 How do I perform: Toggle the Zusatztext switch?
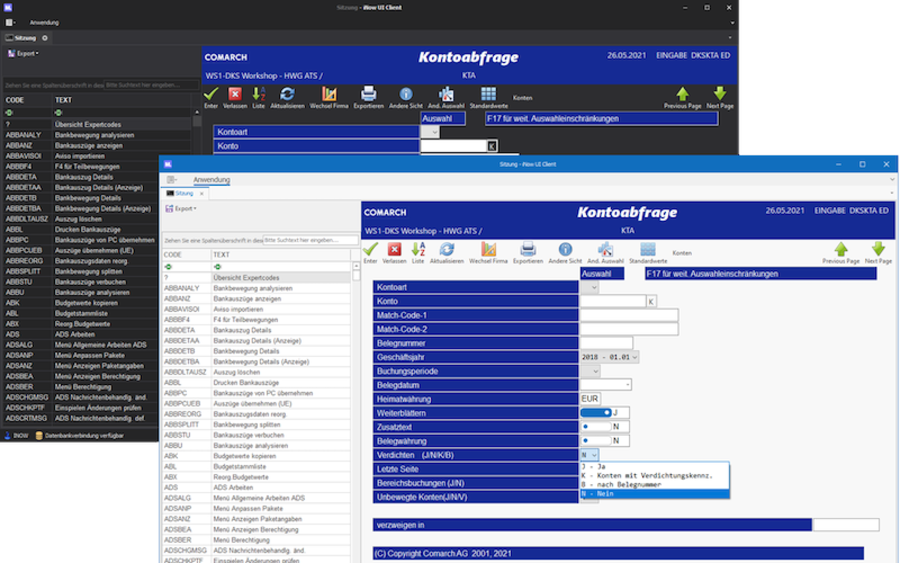point(596,426)
